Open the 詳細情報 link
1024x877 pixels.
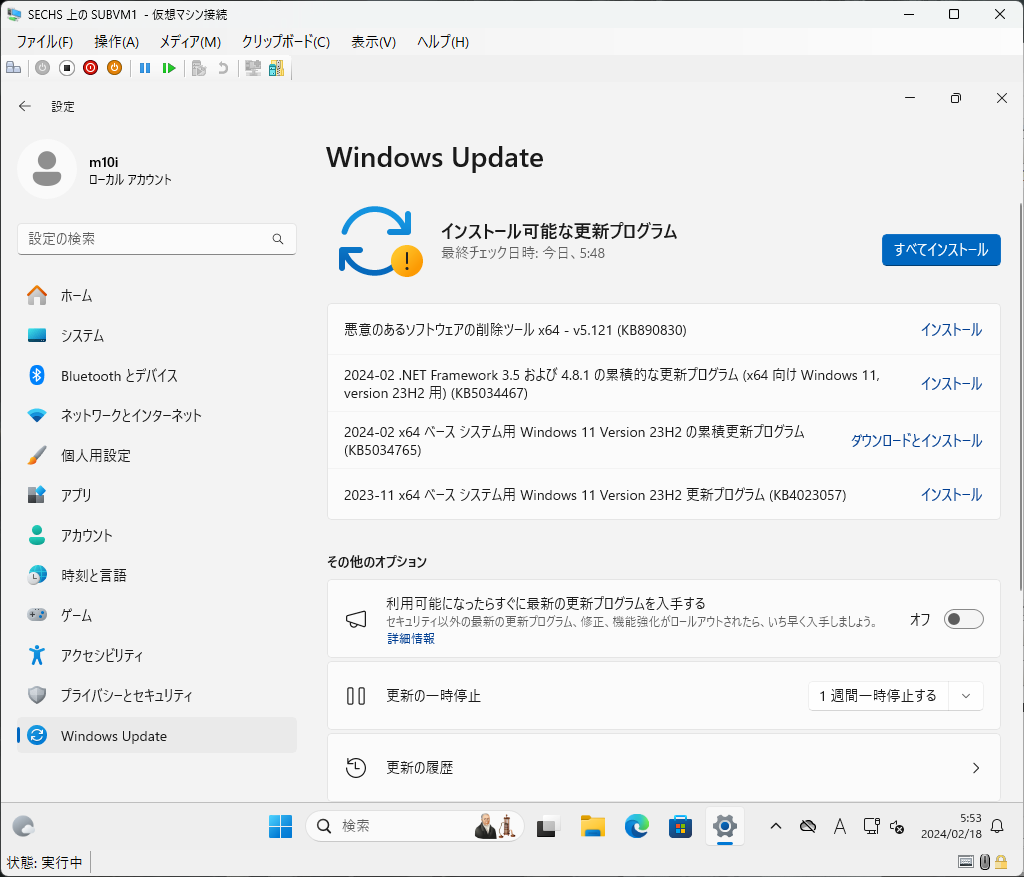pos(411,639)
